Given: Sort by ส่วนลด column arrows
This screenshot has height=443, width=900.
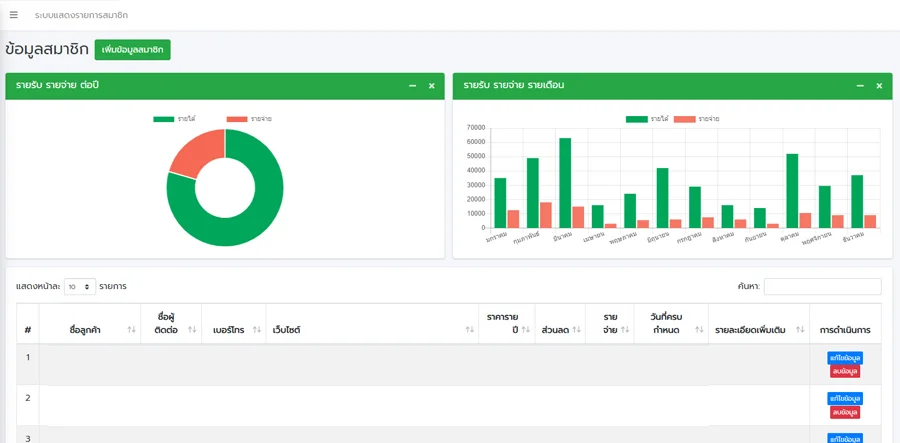Looking at the screenshot, I should point(576,329).
